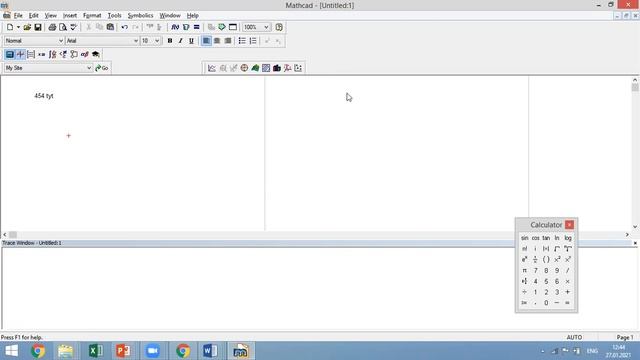
Task: Open the Symbolics menu
Action: [140, 16]
